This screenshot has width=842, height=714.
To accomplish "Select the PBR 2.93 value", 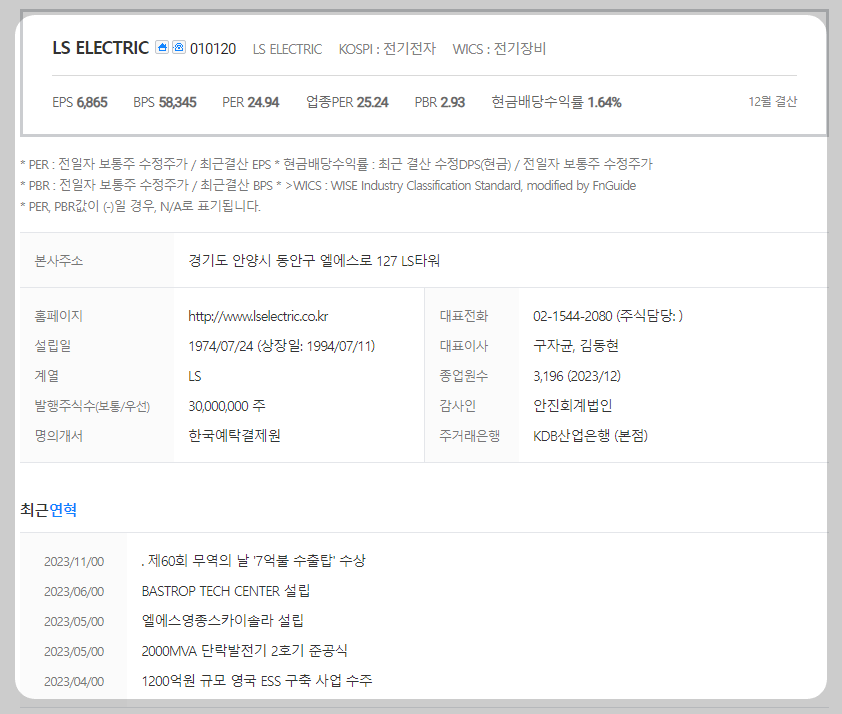I will click(x=440, y=102).
